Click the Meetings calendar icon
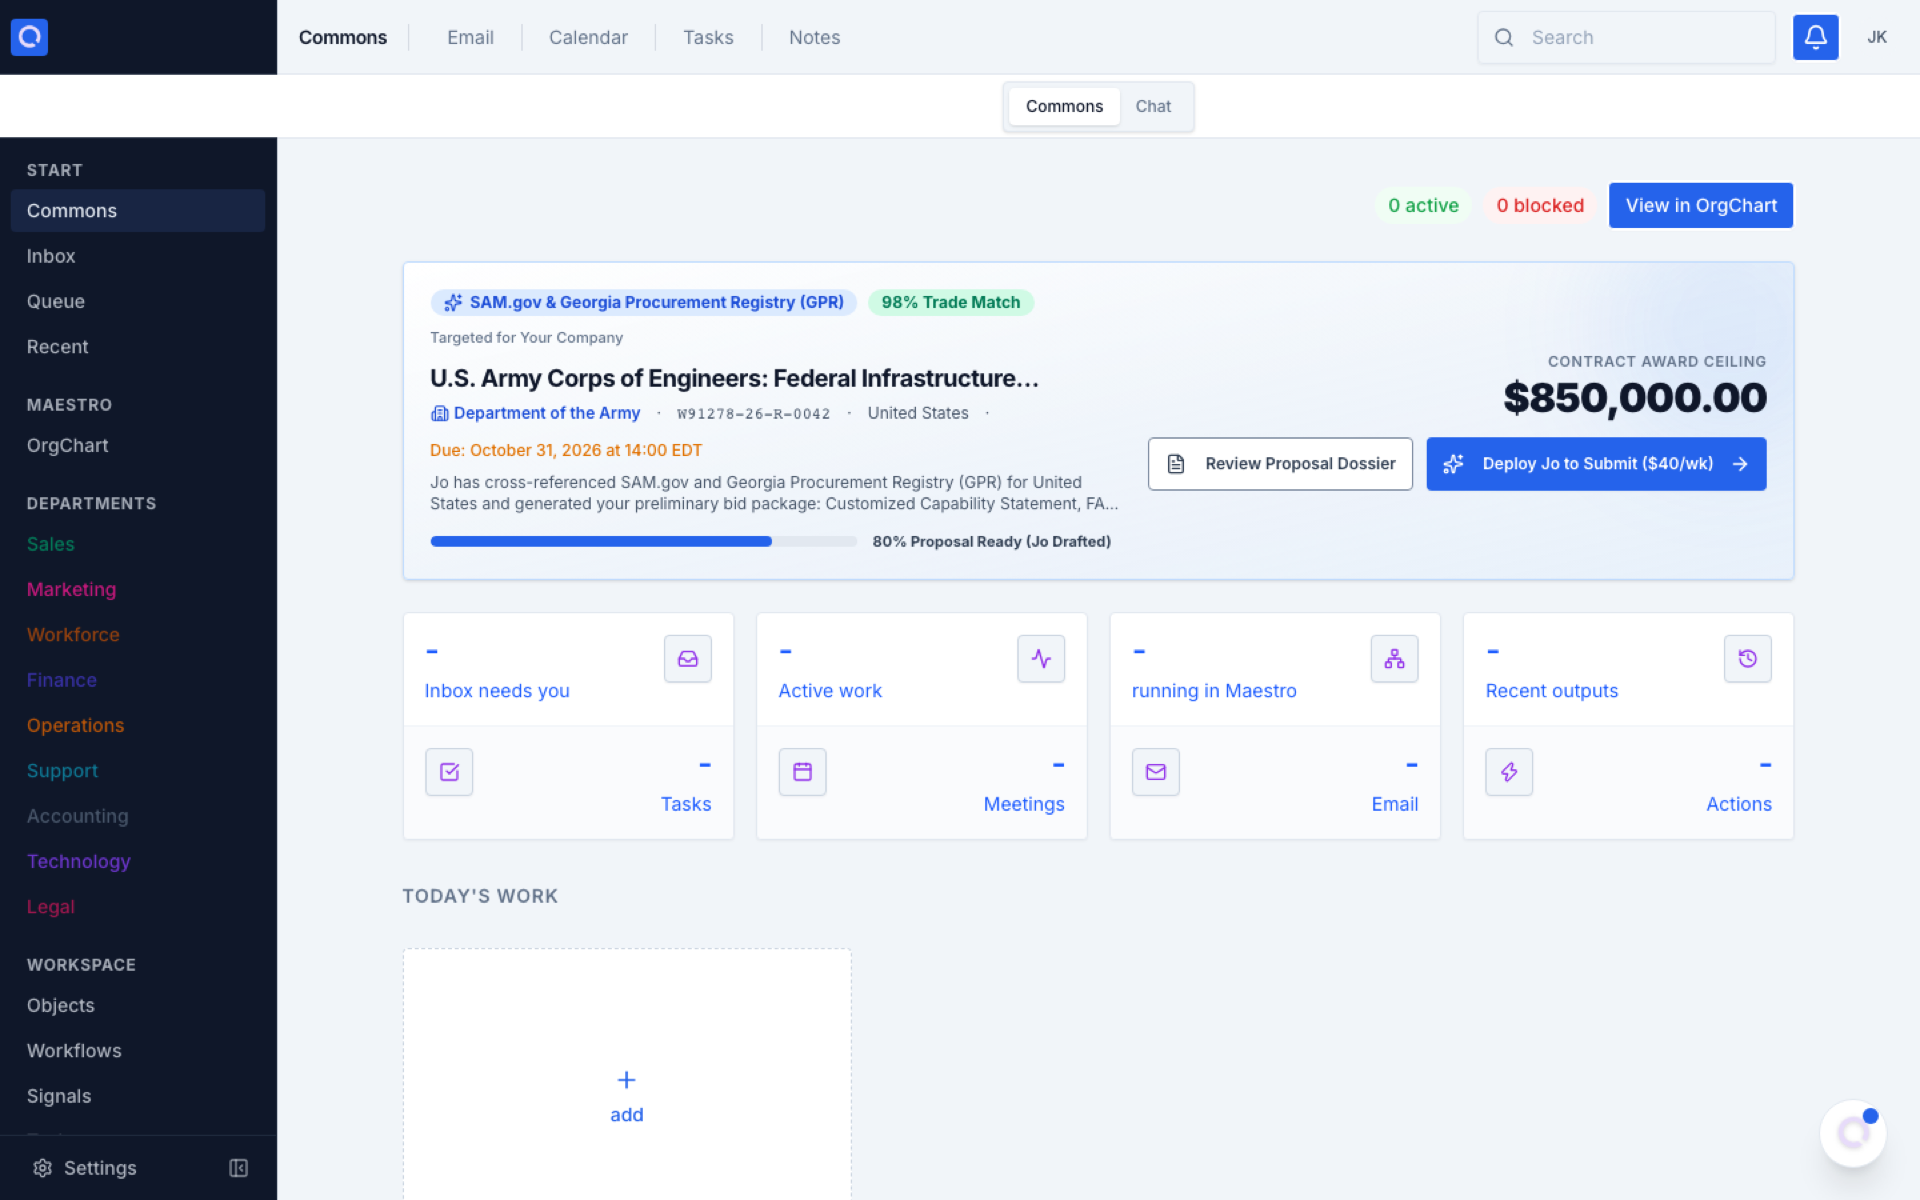The height and width of the screenshot is (1200, 1920). coord(802,772)
